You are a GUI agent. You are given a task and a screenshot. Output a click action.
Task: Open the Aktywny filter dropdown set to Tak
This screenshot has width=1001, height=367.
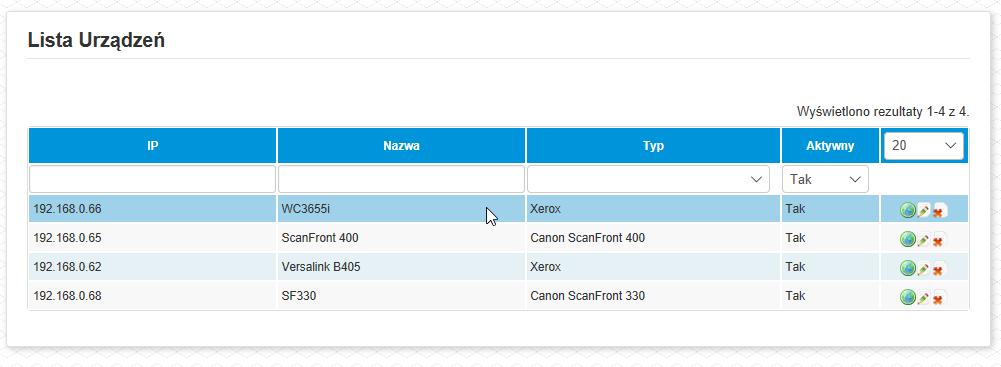(825, 179)
